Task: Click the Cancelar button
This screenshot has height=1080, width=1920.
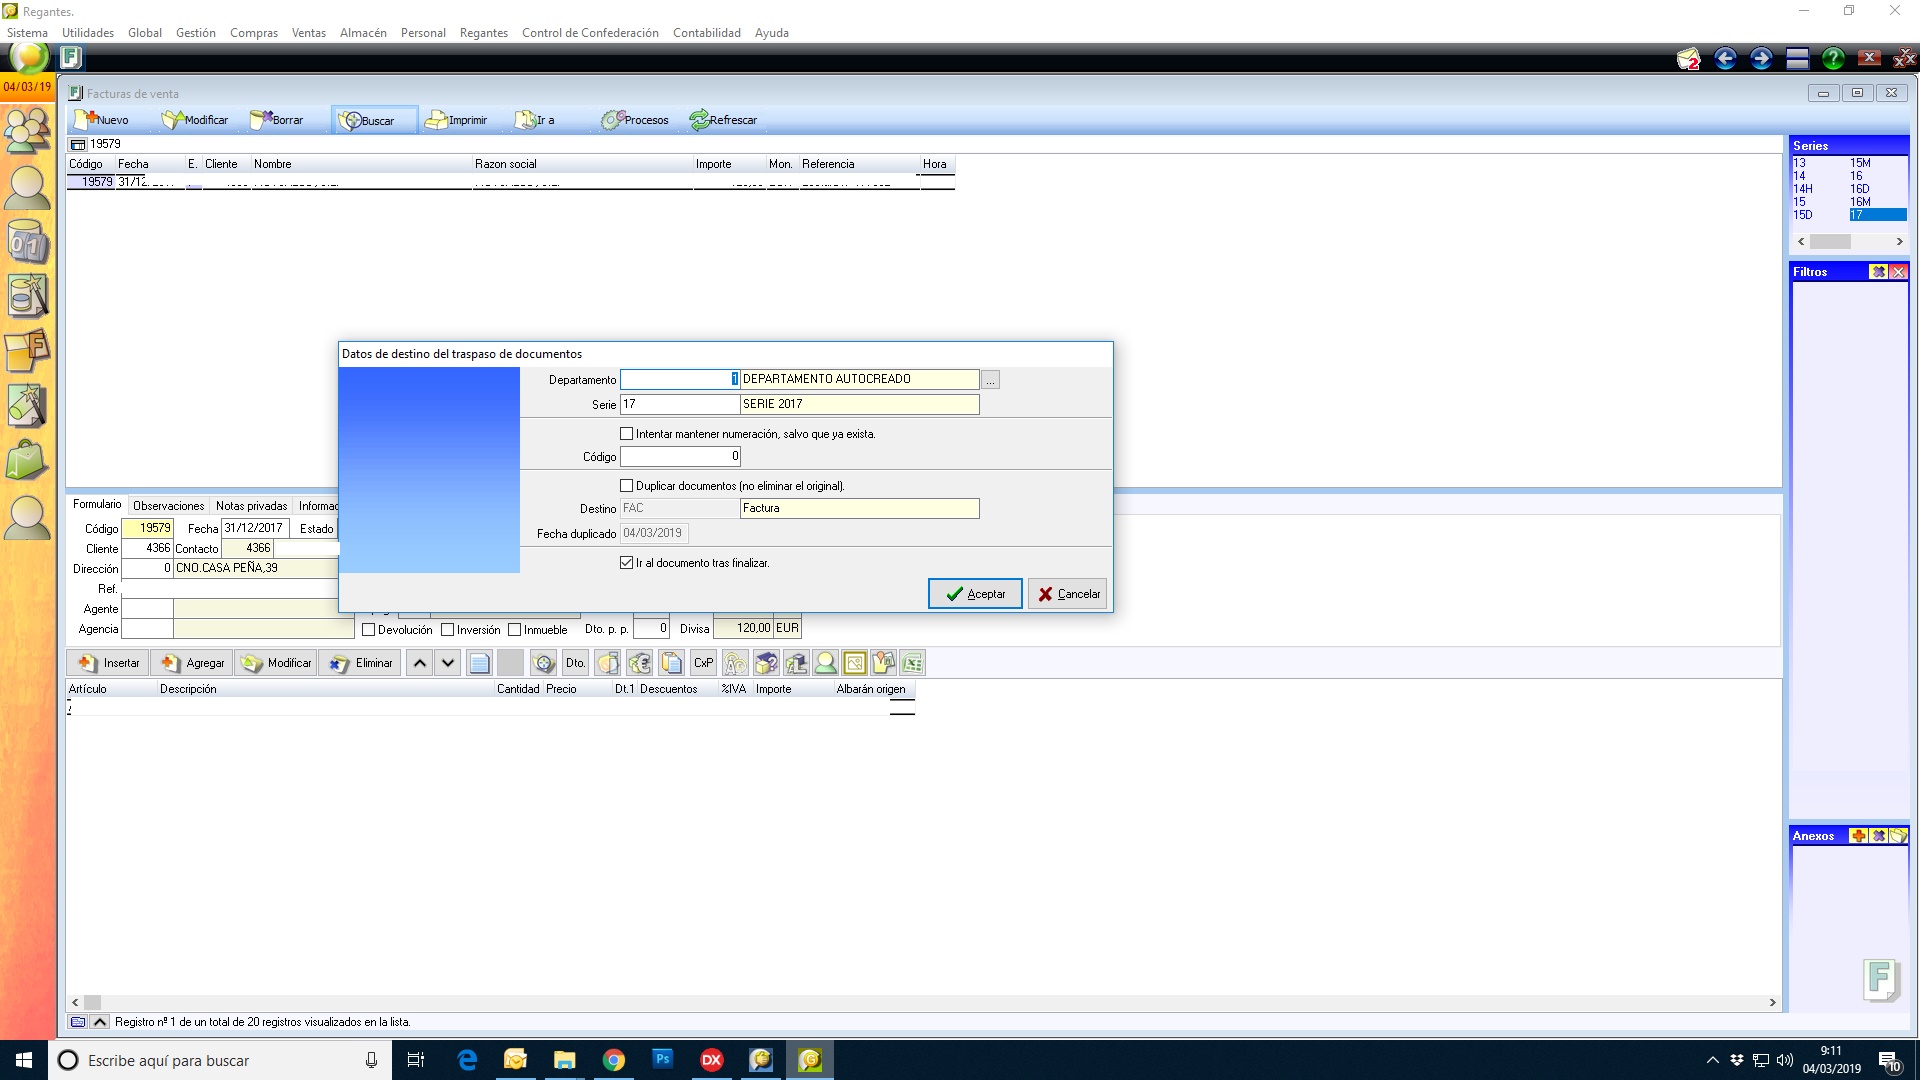Action: [1068, 594]
